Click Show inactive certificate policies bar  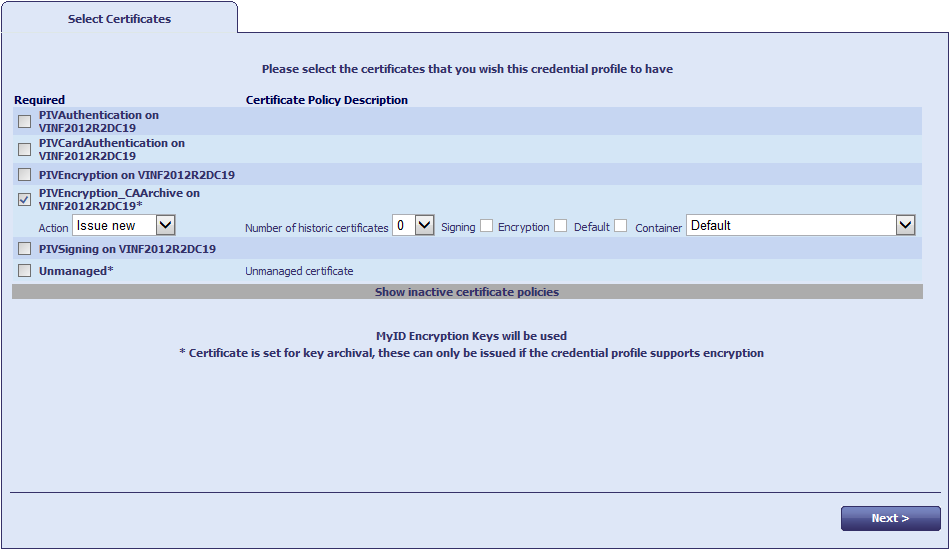(466, 292)
